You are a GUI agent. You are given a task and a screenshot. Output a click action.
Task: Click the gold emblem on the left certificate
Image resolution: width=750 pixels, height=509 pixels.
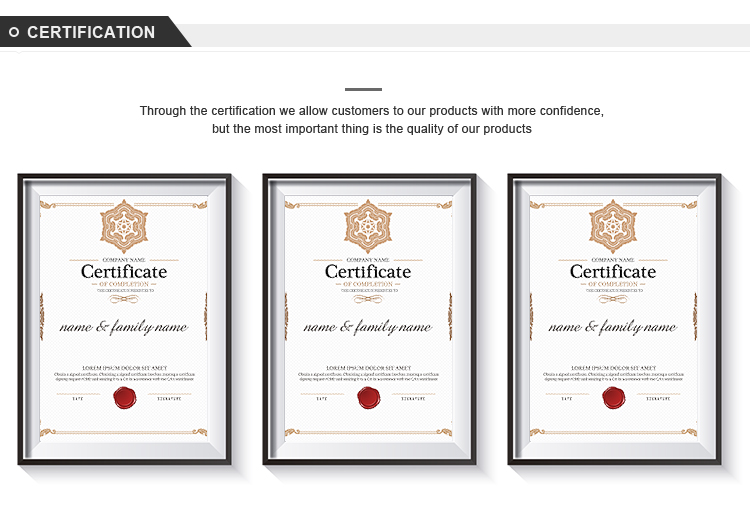[x=124, y=226]
